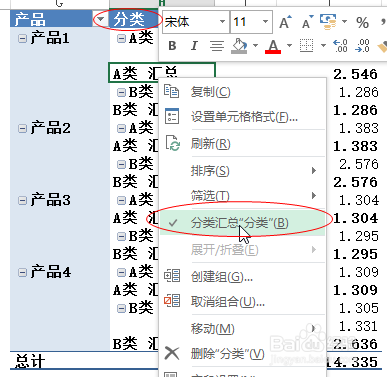Apply percent style format
Image resolution: width=387 pixels, height=377 pixels.
pyautogui.click(x=362, y=23)
